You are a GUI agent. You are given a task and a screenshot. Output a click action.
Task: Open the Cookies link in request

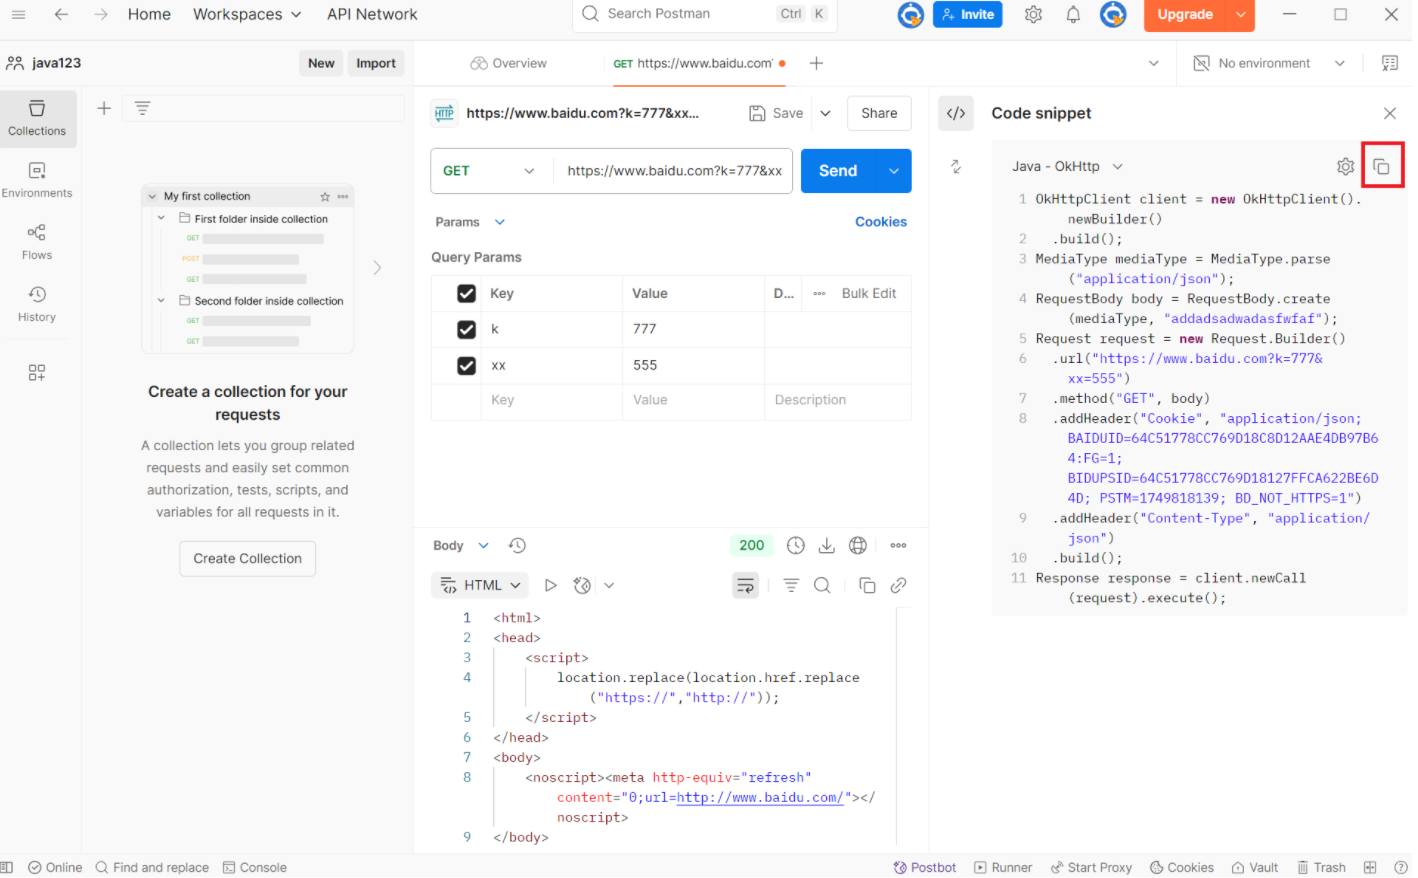(x=880, y=222)
